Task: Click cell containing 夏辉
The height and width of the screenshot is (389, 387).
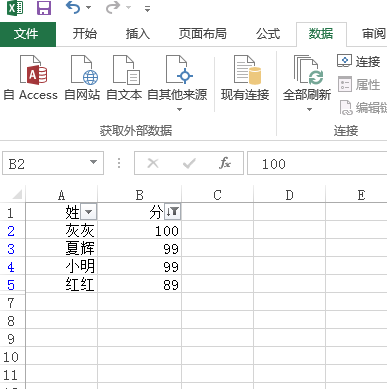Action: coord(62,248)
